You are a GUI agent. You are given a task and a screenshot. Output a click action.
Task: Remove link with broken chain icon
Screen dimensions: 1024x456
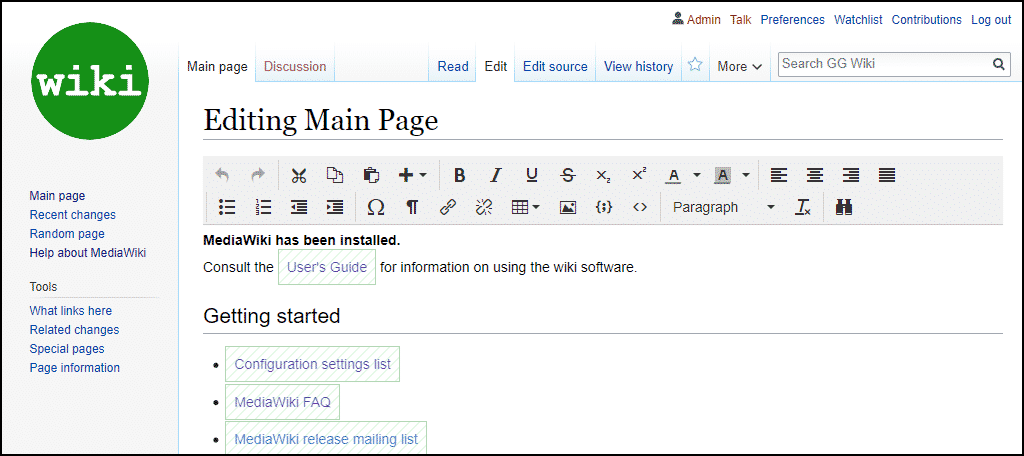click(484, 207)
